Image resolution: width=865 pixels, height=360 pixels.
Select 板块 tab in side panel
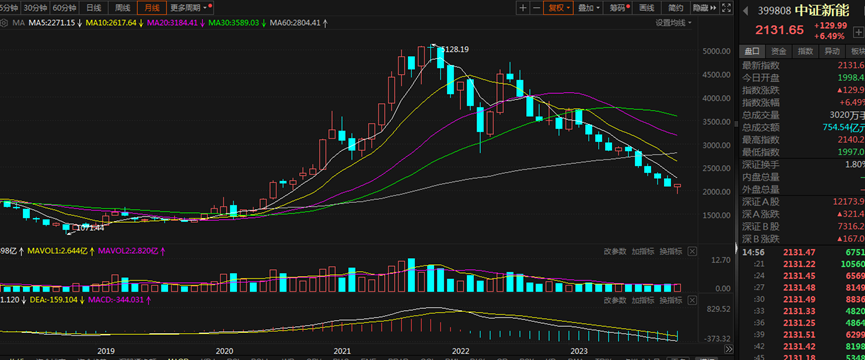tap(856, 51)
